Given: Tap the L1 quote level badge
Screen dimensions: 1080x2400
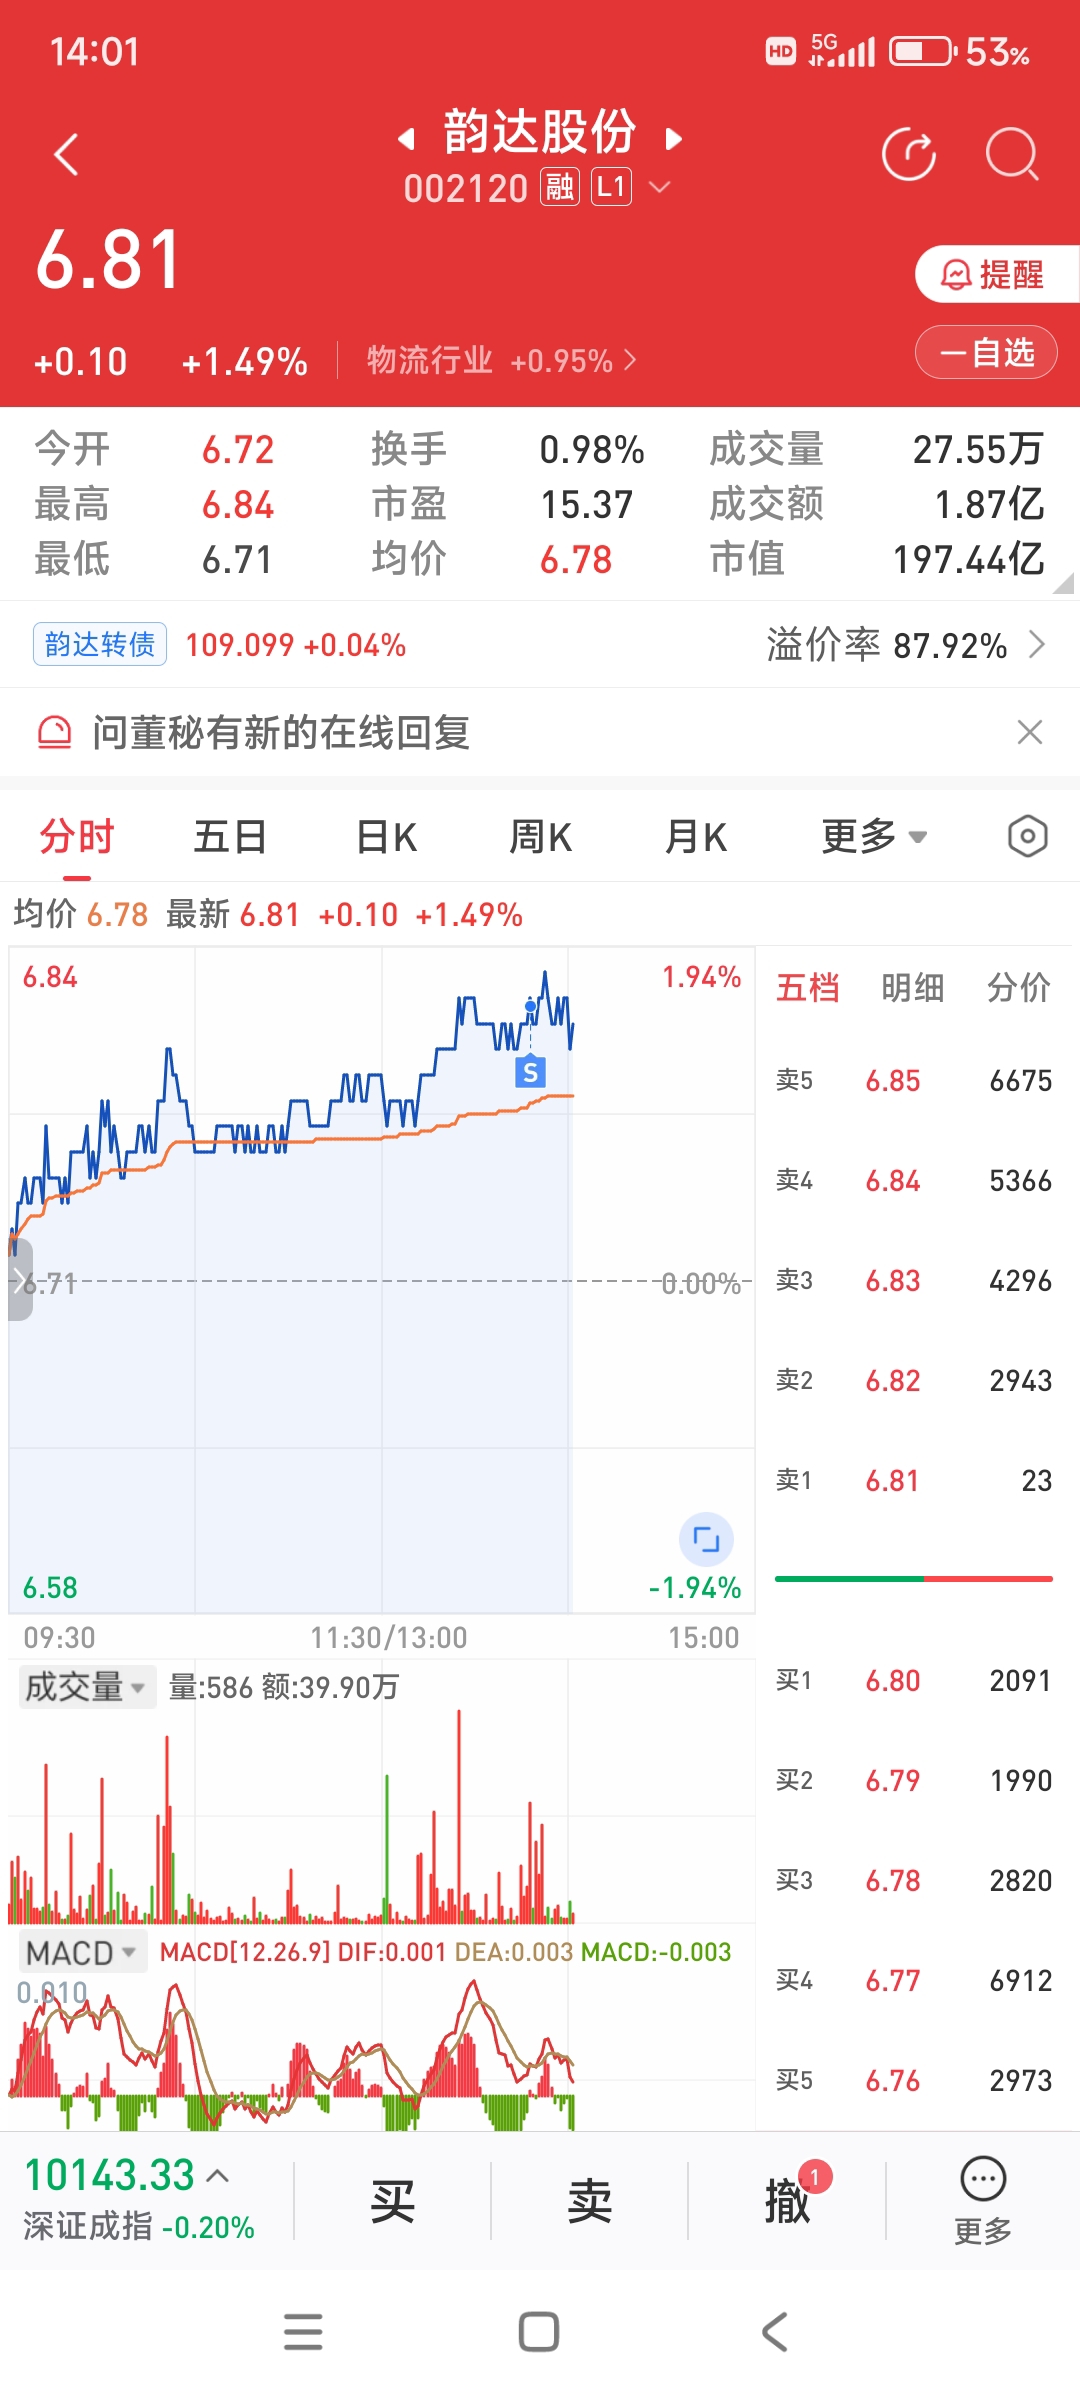Looking at the screenshot, I should (x=611, y=187).
